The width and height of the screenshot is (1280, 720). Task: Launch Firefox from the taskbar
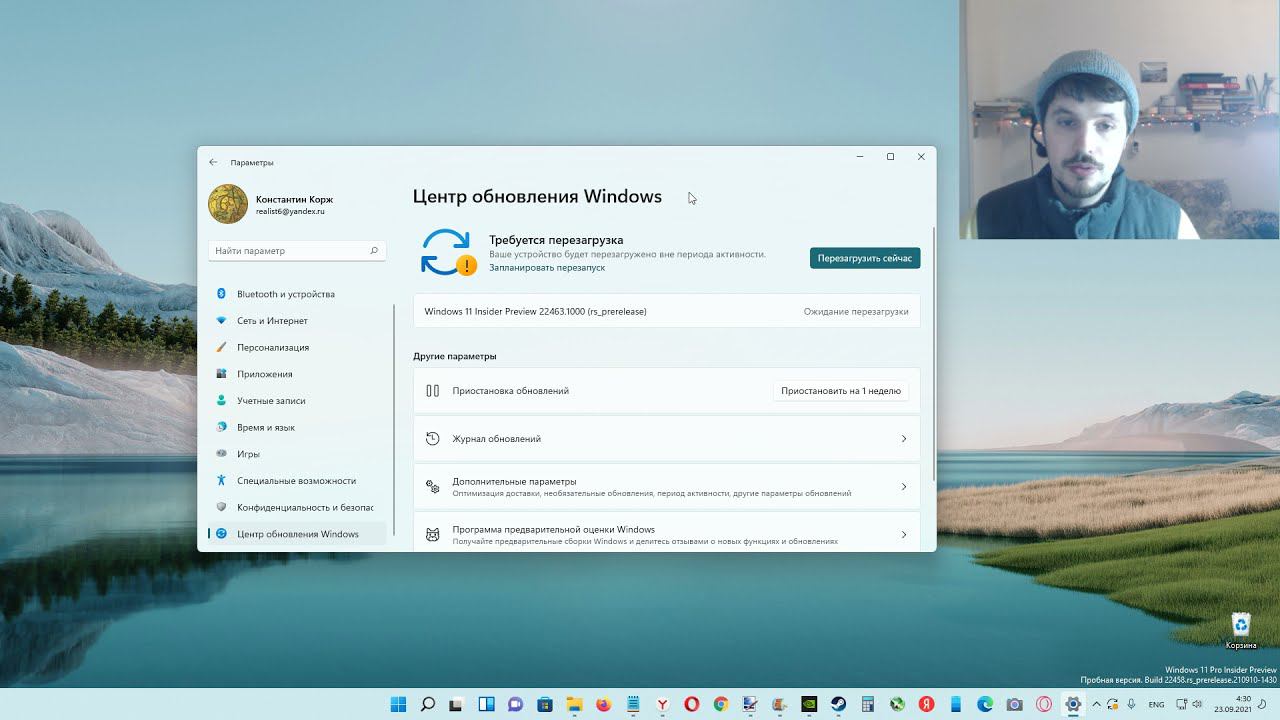click(603, 704)
